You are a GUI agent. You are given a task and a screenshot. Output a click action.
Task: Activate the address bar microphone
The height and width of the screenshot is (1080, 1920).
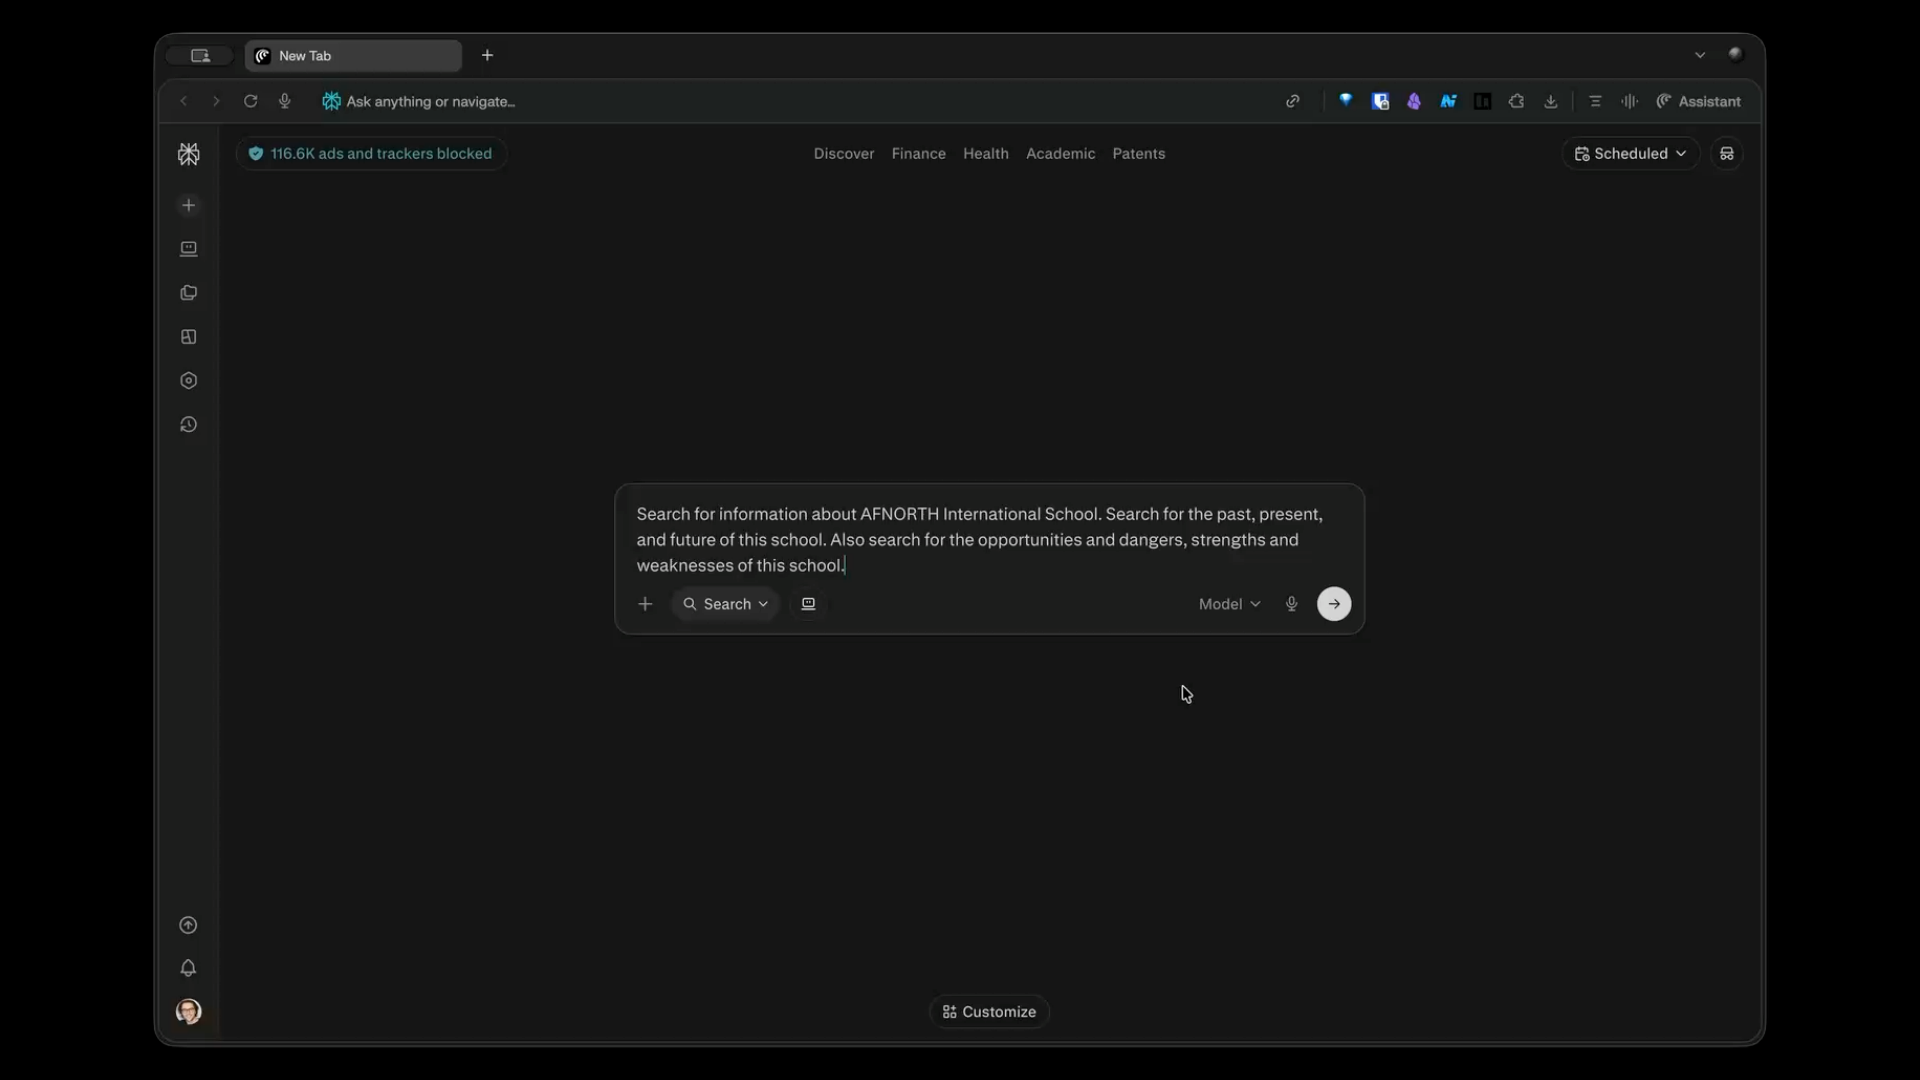tap(285, 101)
